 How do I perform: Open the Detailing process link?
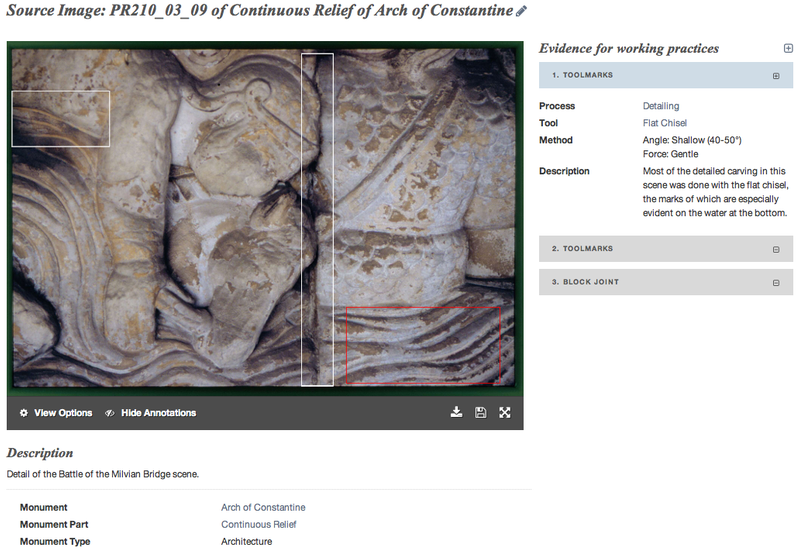click(x=661, y=106)
